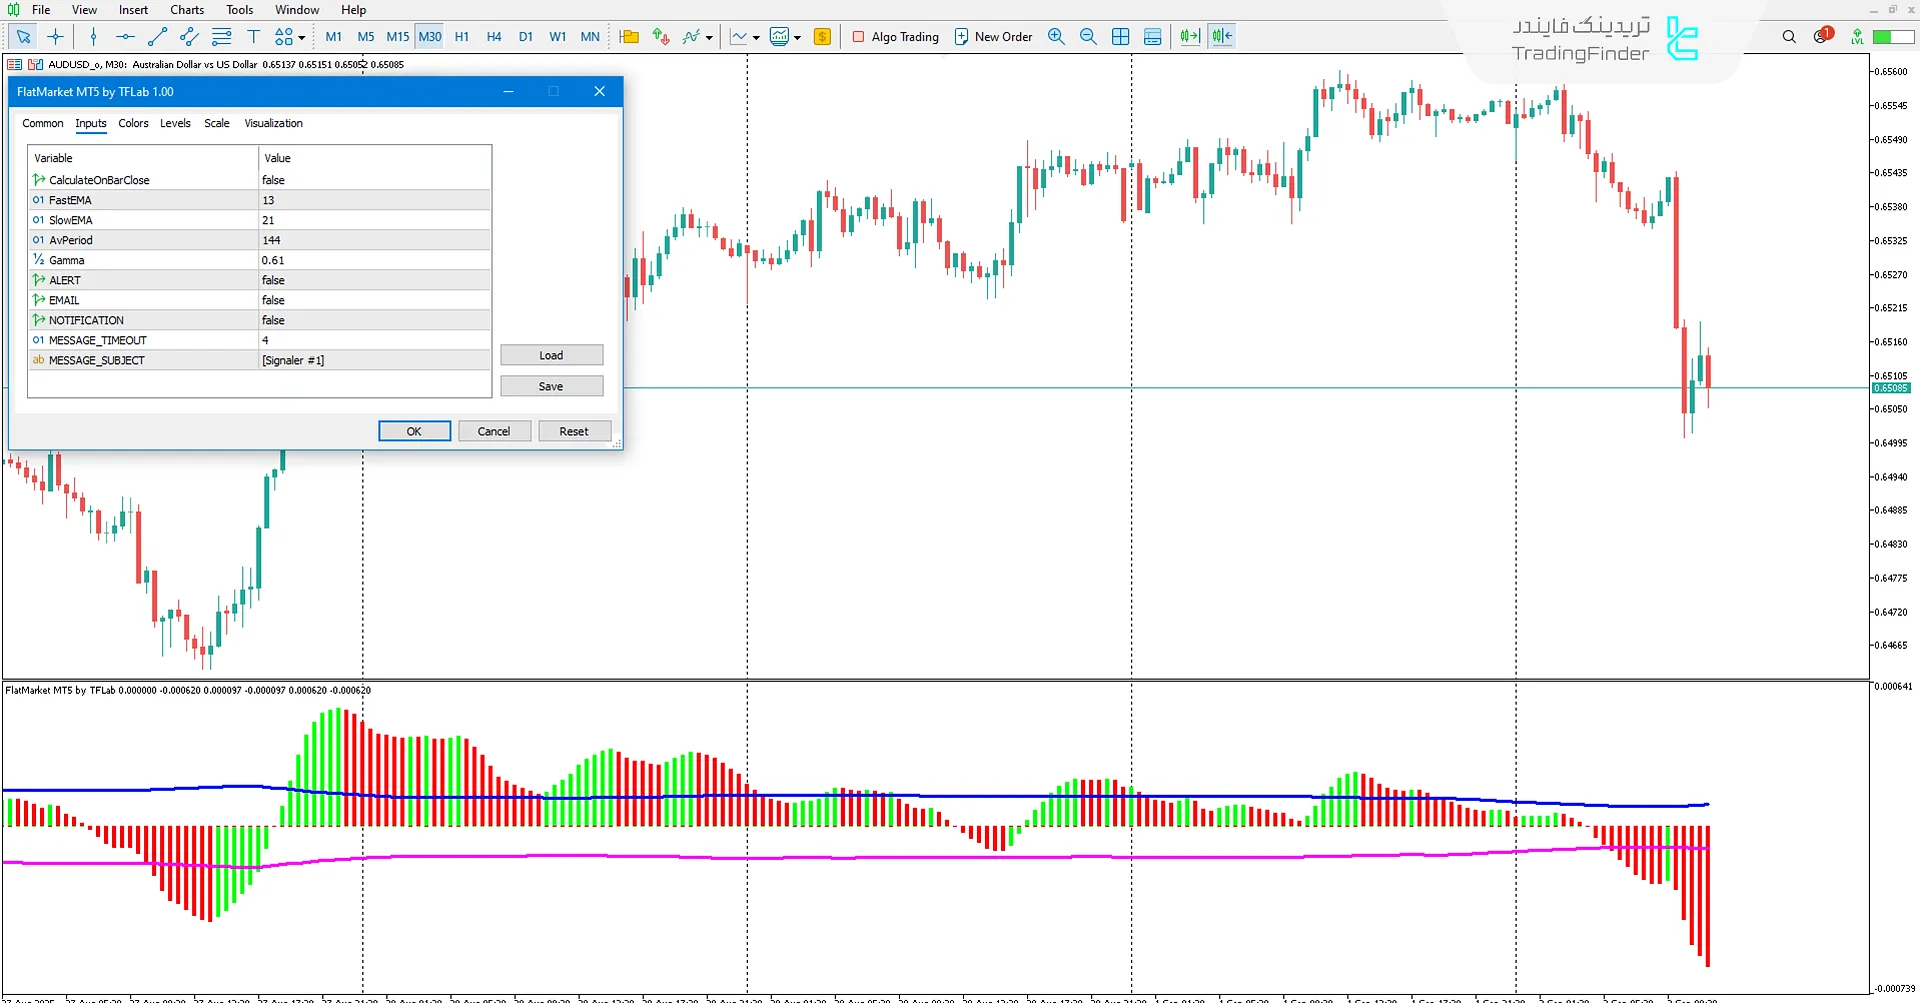Image resolution: width=1920 pixels, height=1003 pixels.
Task: Expand the objects shapes dropdown arrow
Action: point(302,38)
